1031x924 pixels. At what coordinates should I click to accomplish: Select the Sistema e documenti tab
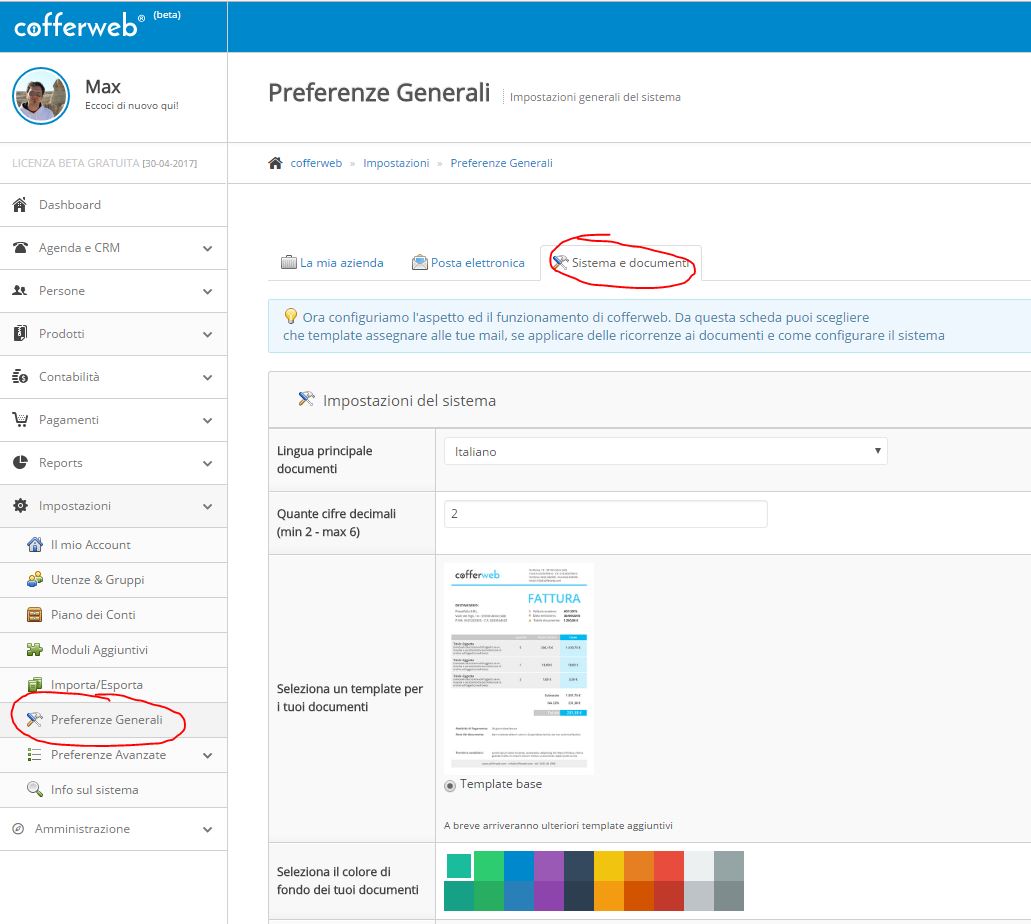coord(621,262)
